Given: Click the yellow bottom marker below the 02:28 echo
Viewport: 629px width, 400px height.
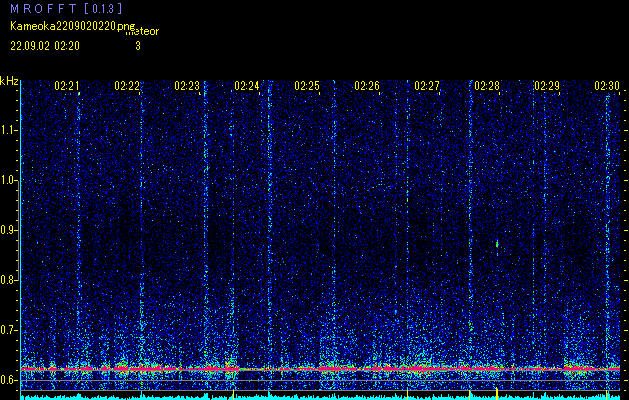Looking at the screenshot, I should (x=497, y=393).
